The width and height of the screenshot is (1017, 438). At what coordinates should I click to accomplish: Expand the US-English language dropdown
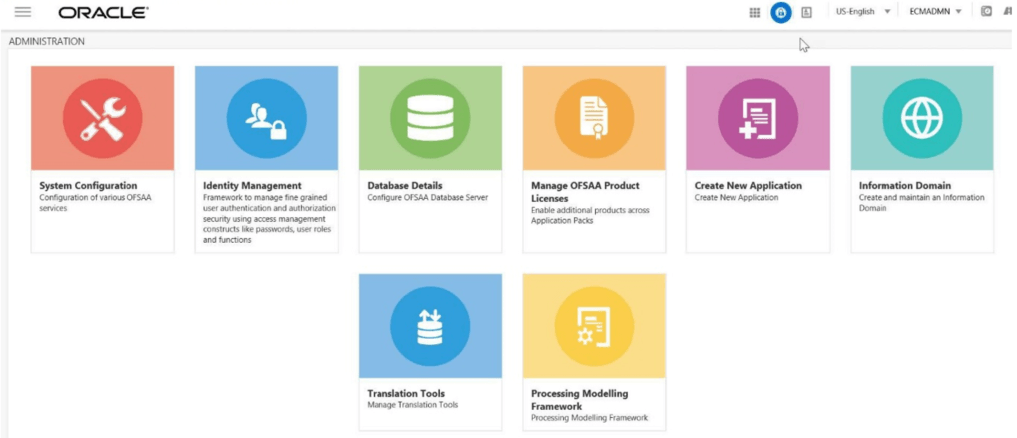(x=863, y=12)
